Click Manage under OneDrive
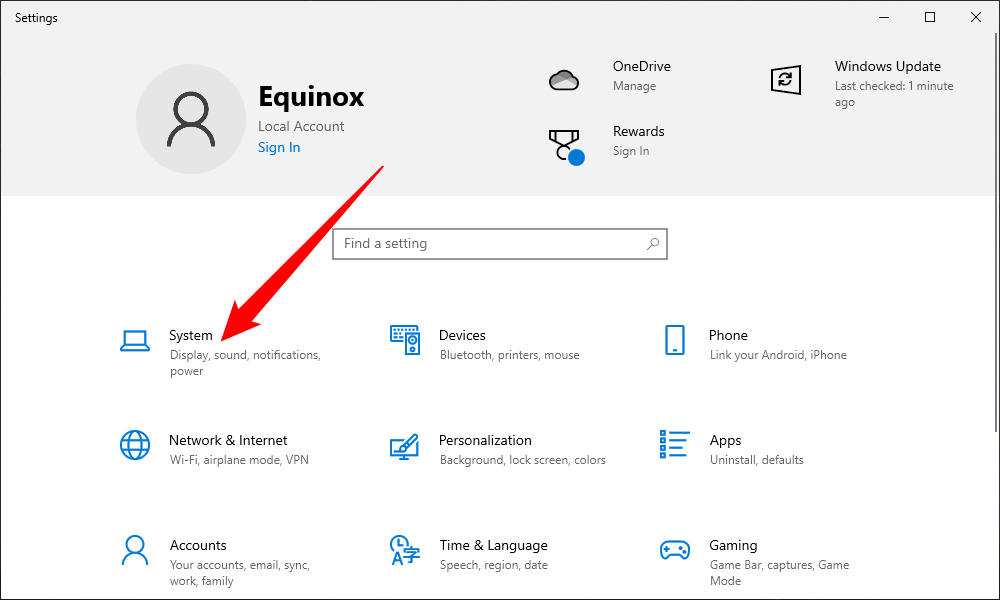The height and width of the screenshot is (600, 1000). [x=635, y=86]
